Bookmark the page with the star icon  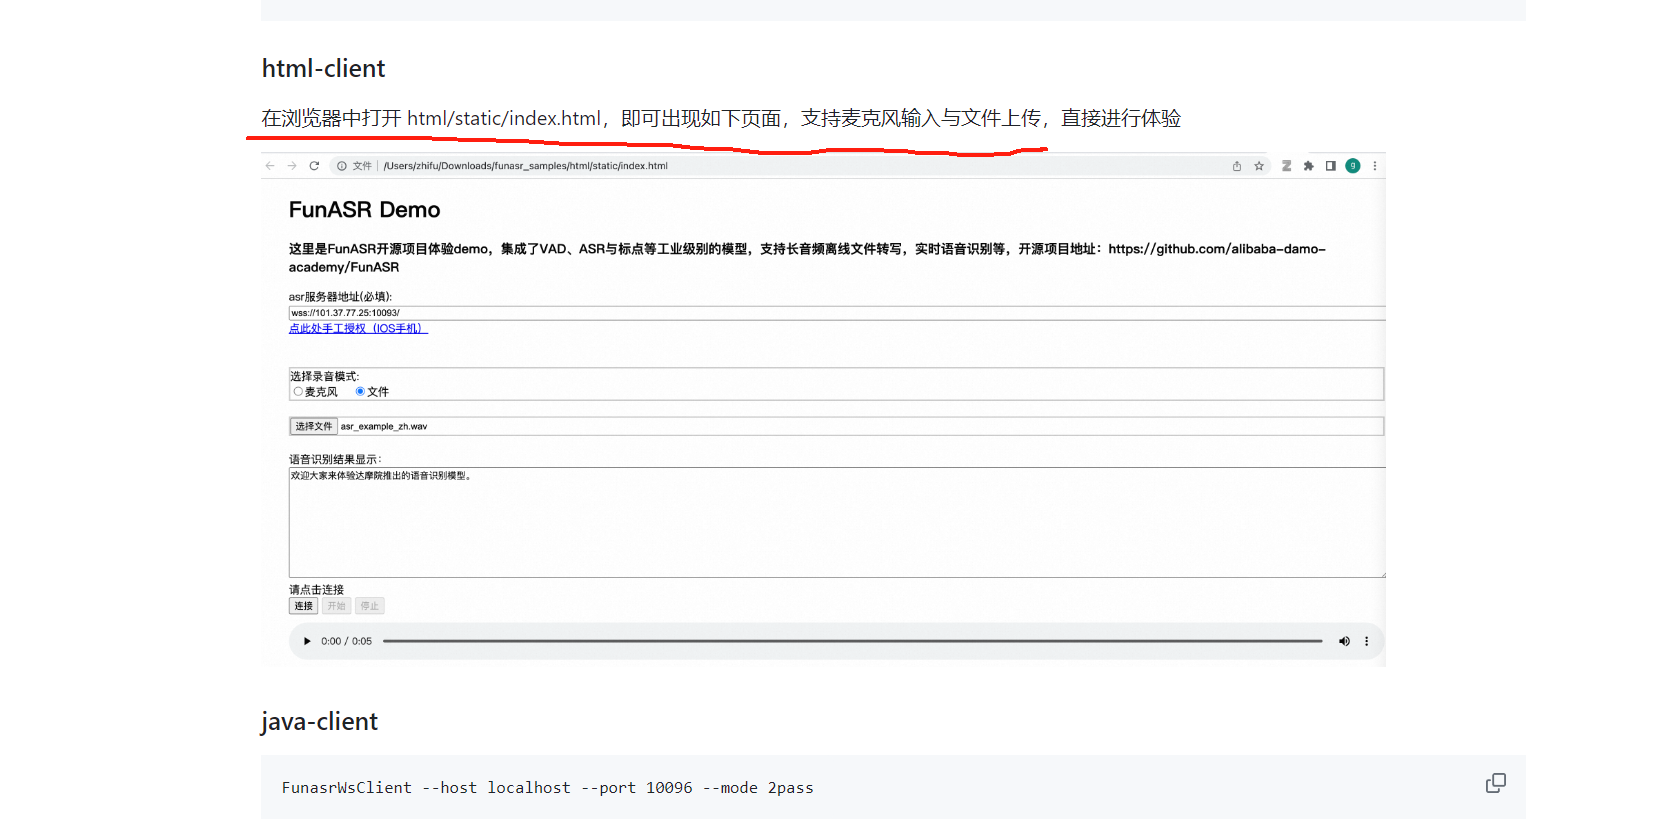(1259, 166)
